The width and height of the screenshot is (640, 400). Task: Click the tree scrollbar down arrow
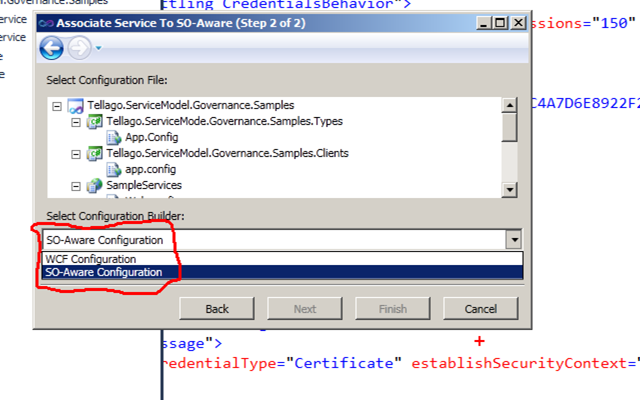(x=509, y=189)
